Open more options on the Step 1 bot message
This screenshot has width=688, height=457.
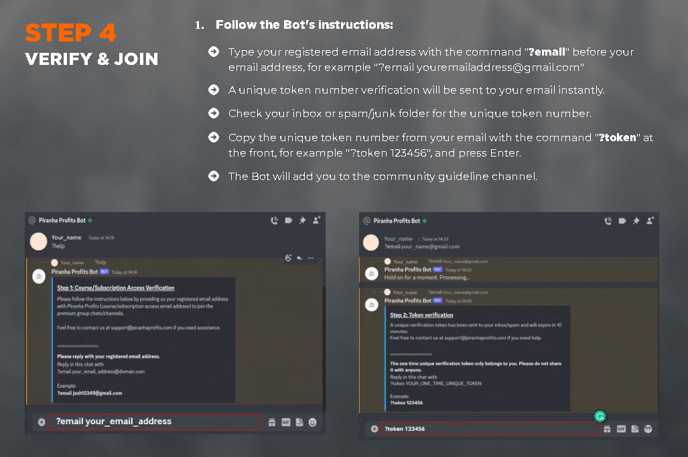coord(311,258)
